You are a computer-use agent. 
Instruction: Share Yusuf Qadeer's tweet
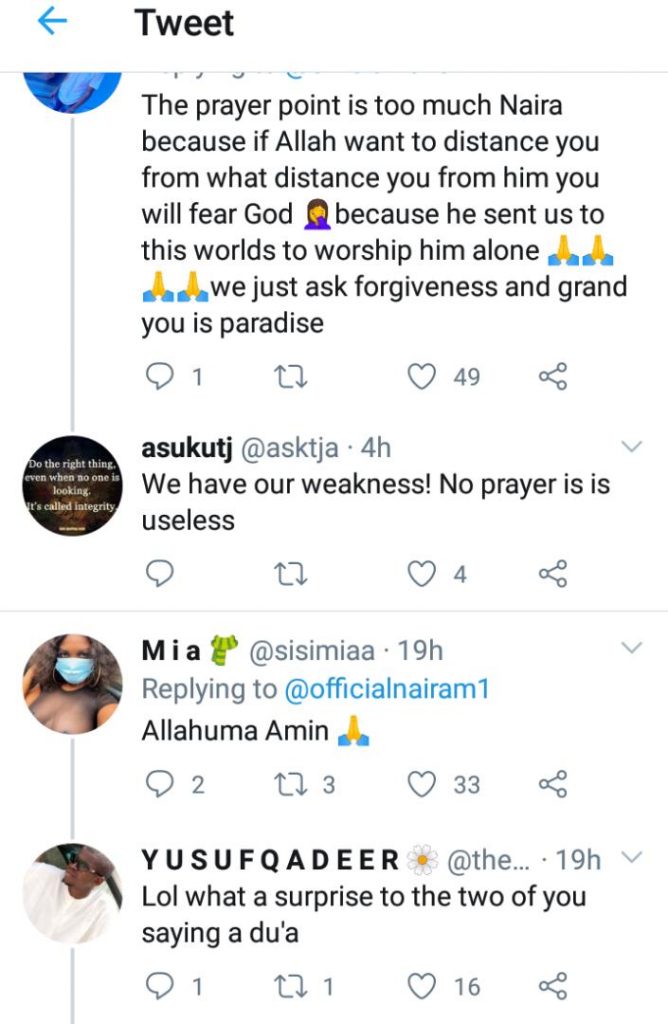coord(552,987)
